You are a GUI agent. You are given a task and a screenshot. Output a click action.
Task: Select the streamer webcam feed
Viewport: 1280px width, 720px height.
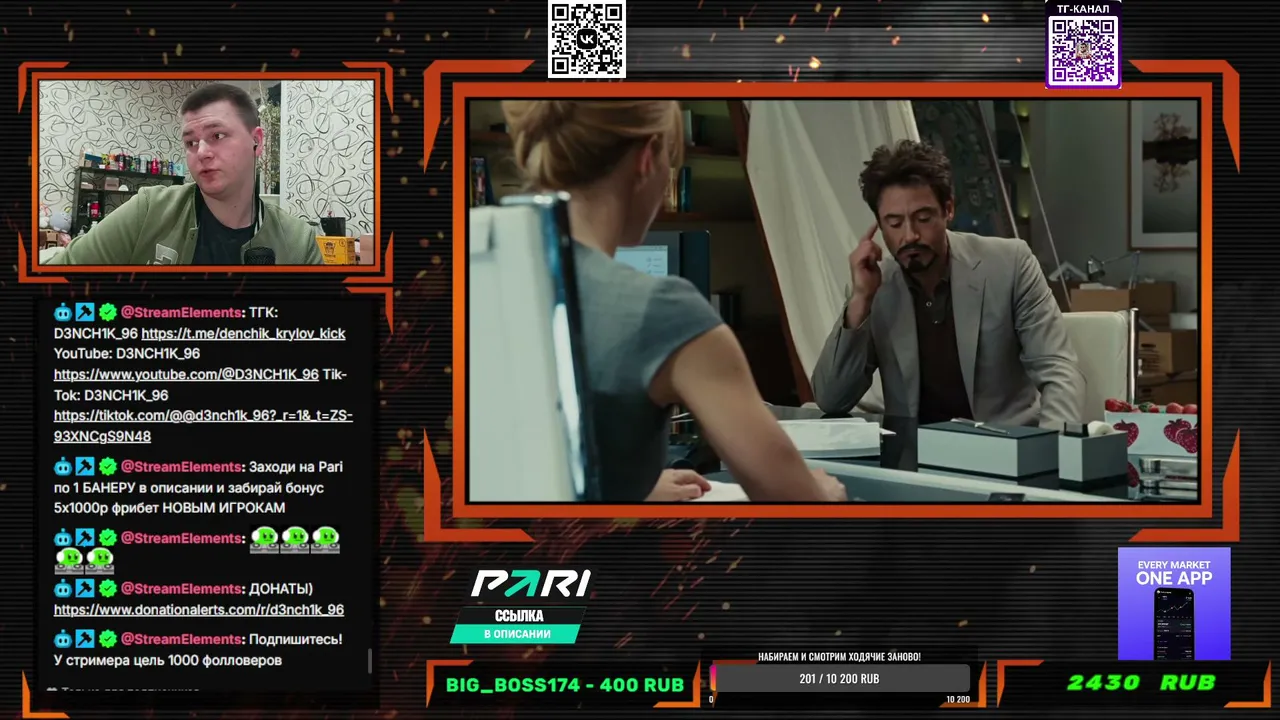pos(206,172)
